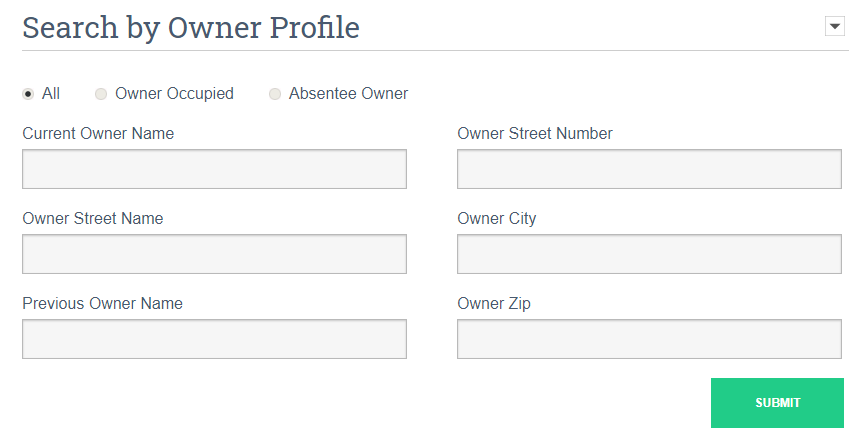Image resolution: width=854 pixels, height=438 pixels.
Task: Click the Previous Owner Name text field
Action: [x=214, y=339]
